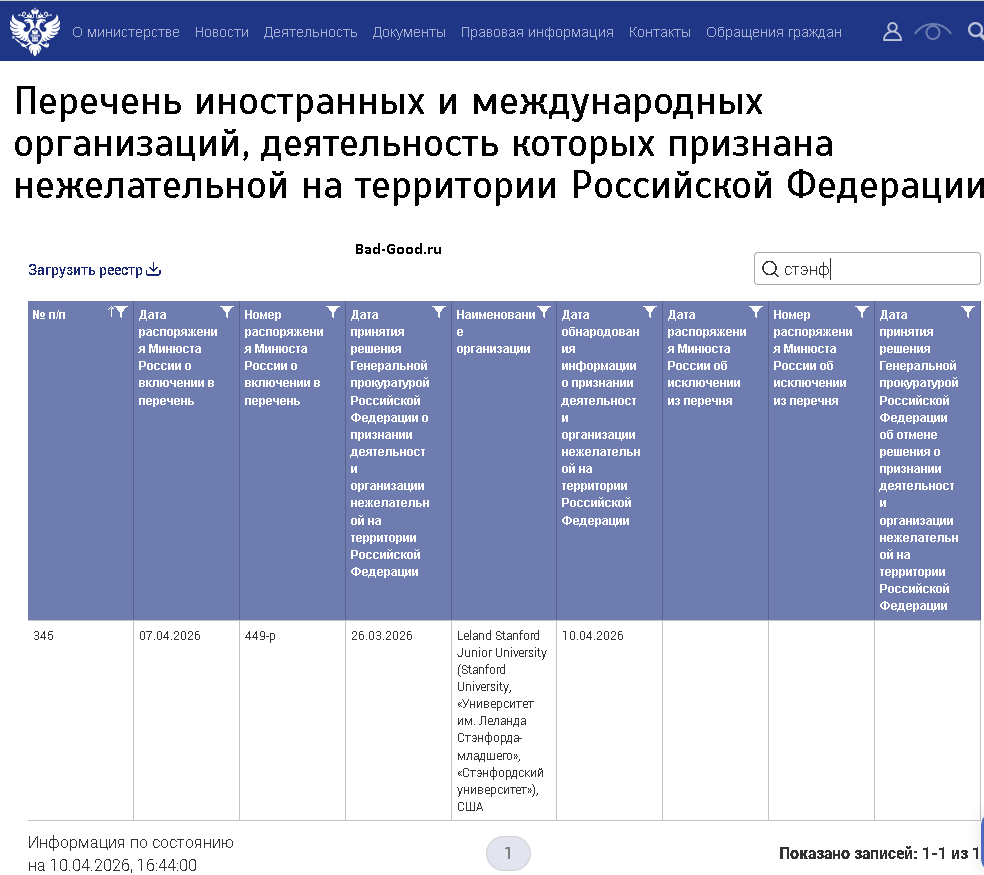Click page 1 pagination button

(508, 853)
